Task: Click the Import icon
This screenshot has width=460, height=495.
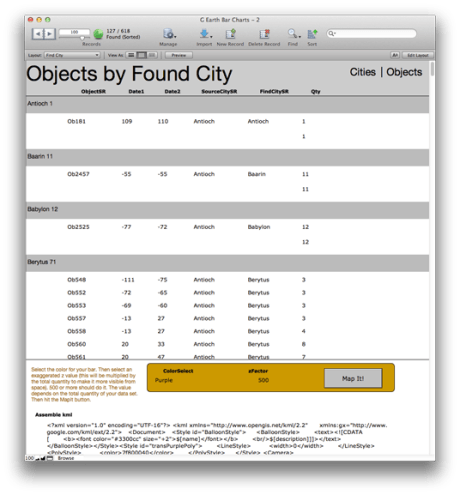Action: (x=204, y=34)
